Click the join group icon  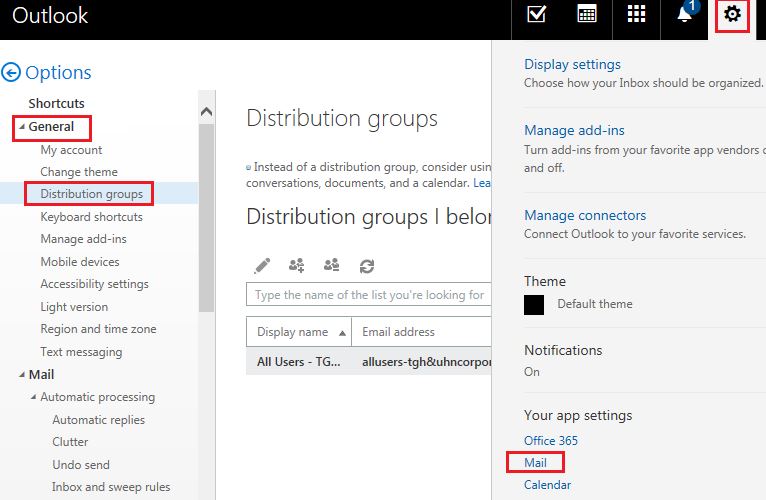click(x=296, y=266)
